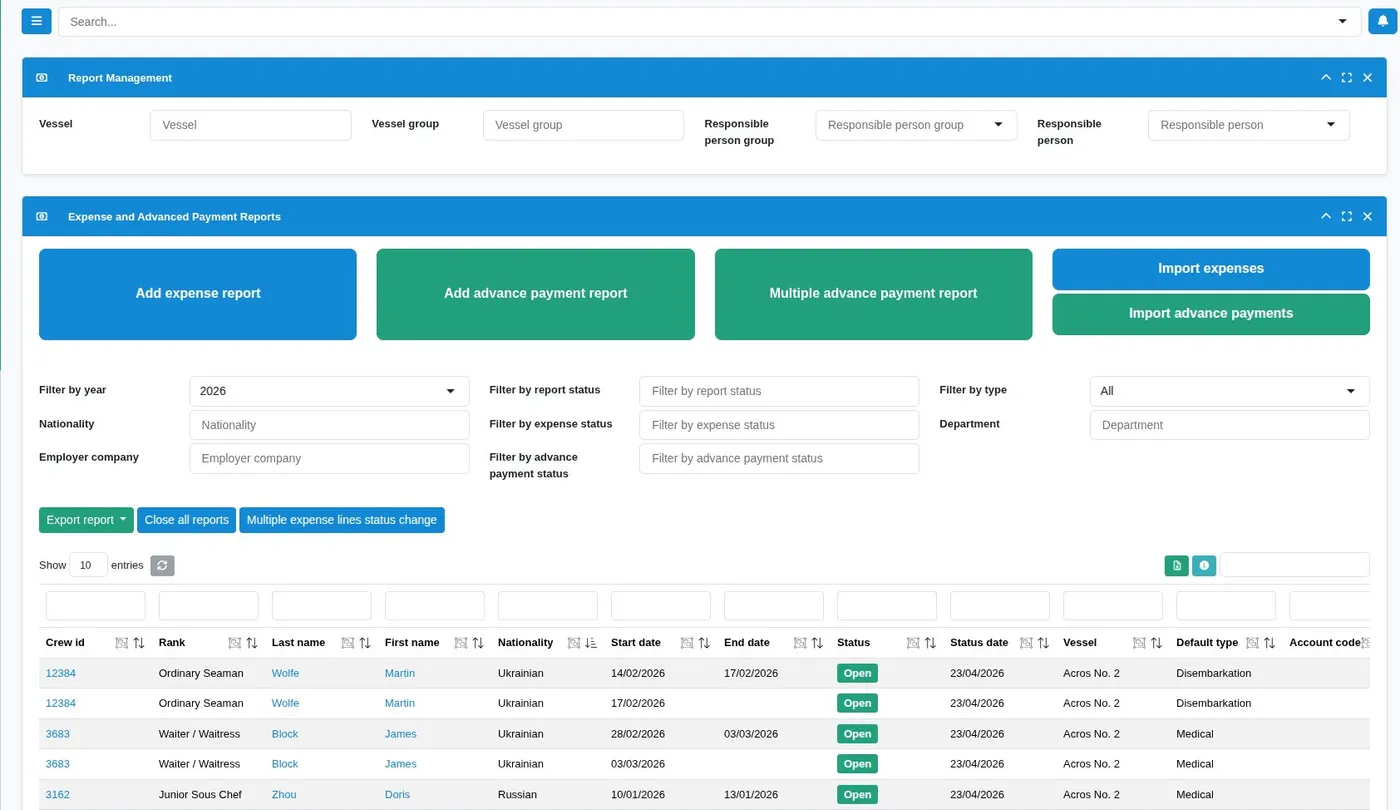Open first name Doris link

pos(397,795)
